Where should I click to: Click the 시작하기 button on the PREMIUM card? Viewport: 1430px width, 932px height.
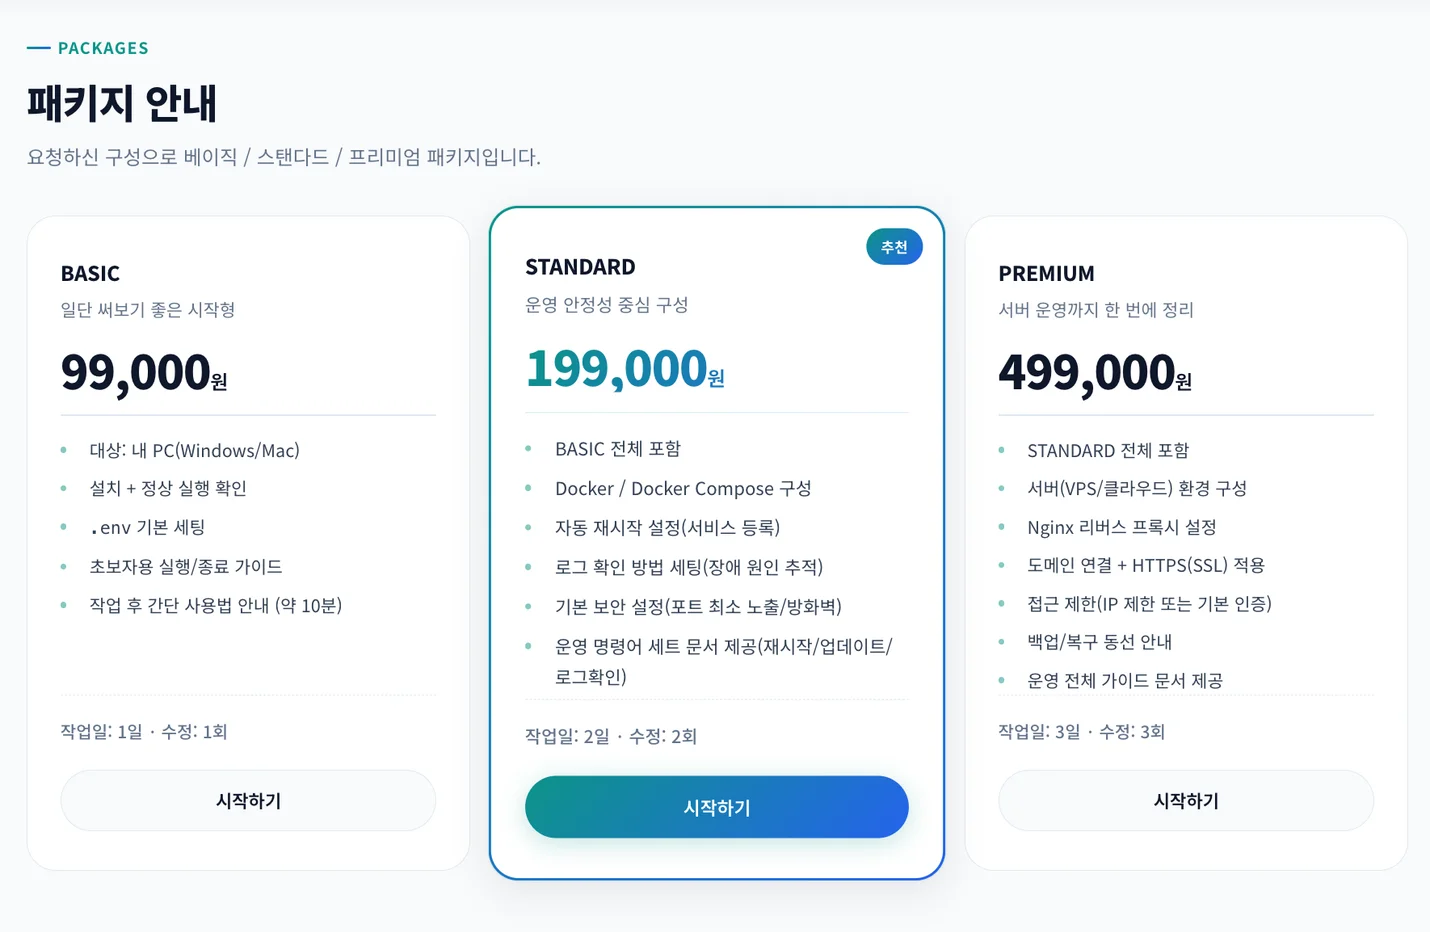click(1186, 800)
